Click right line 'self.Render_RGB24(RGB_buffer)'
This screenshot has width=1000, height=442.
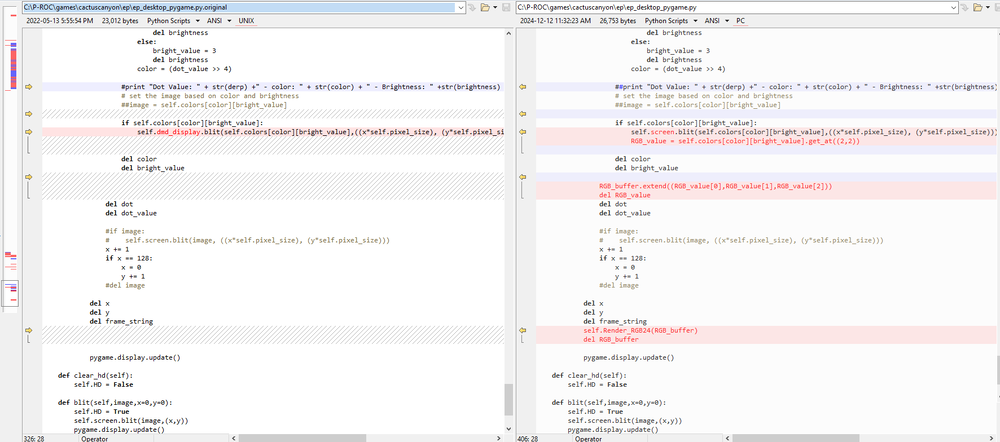(641, 330)
